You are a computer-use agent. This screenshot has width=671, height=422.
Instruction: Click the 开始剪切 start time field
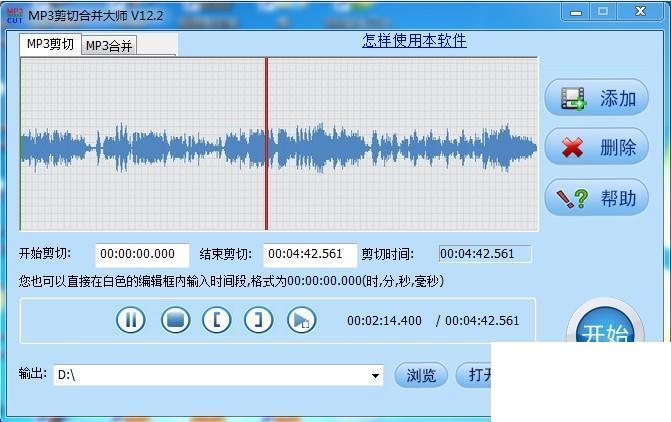[x=142, y=254]
